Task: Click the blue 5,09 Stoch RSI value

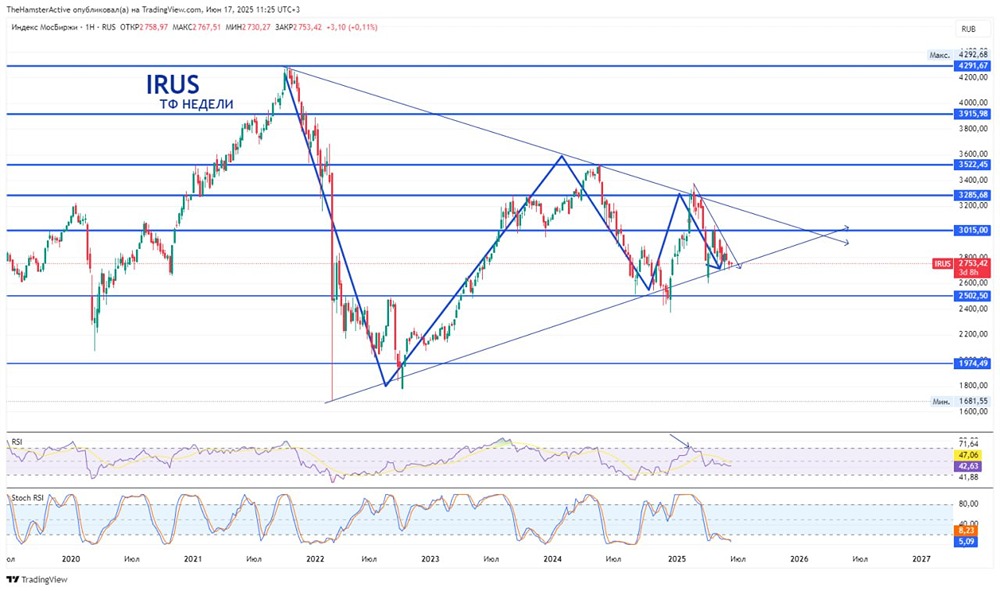Action: pos(966,541)
